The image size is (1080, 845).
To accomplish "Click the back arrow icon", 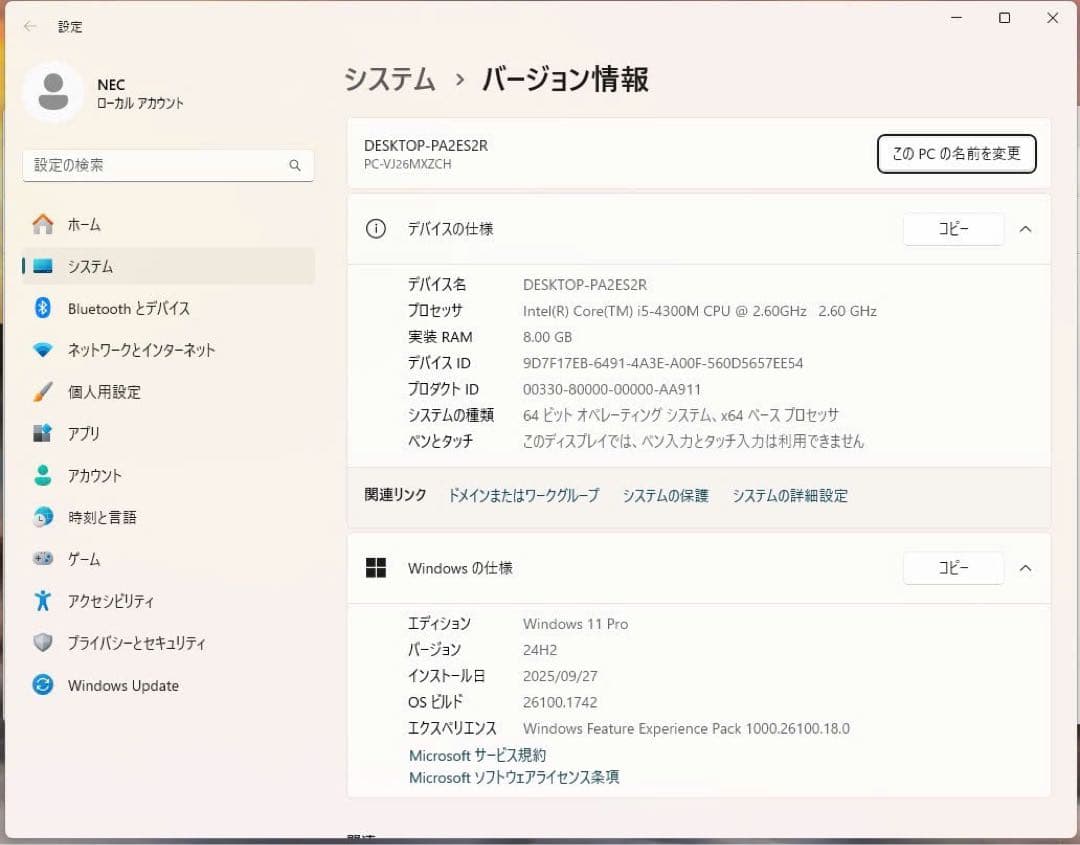I will coord(30,26).
